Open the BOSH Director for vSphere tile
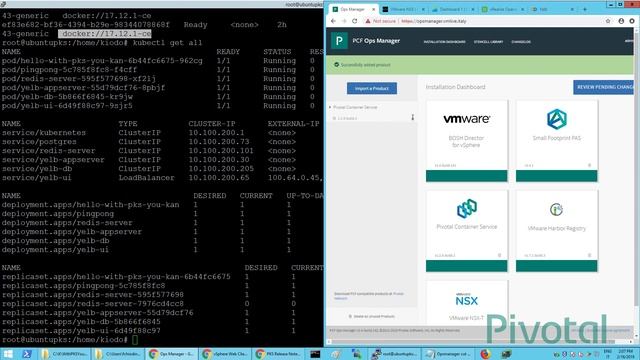The image size is (640, 360). pyautogui.click(x=467, y=140)
